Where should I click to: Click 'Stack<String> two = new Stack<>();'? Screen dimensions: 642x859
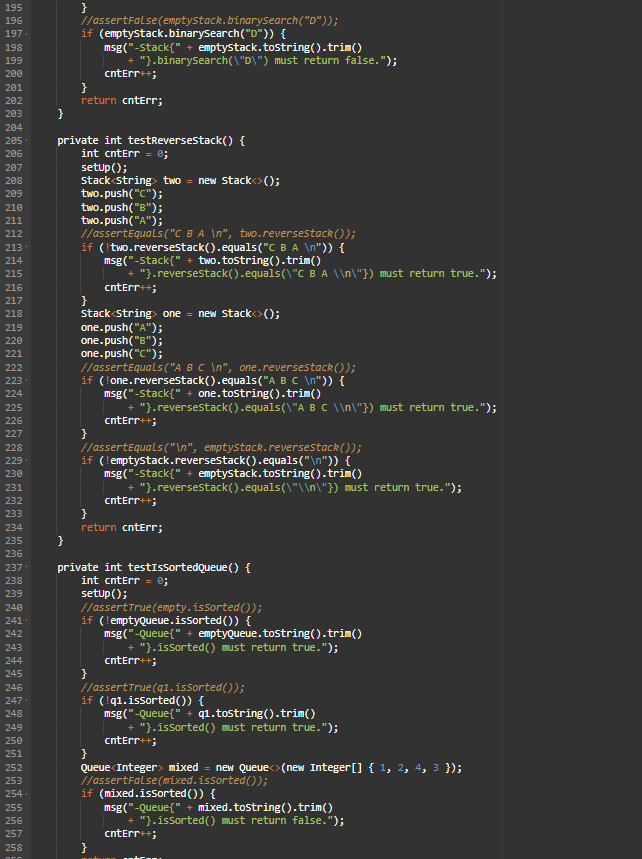180,181
